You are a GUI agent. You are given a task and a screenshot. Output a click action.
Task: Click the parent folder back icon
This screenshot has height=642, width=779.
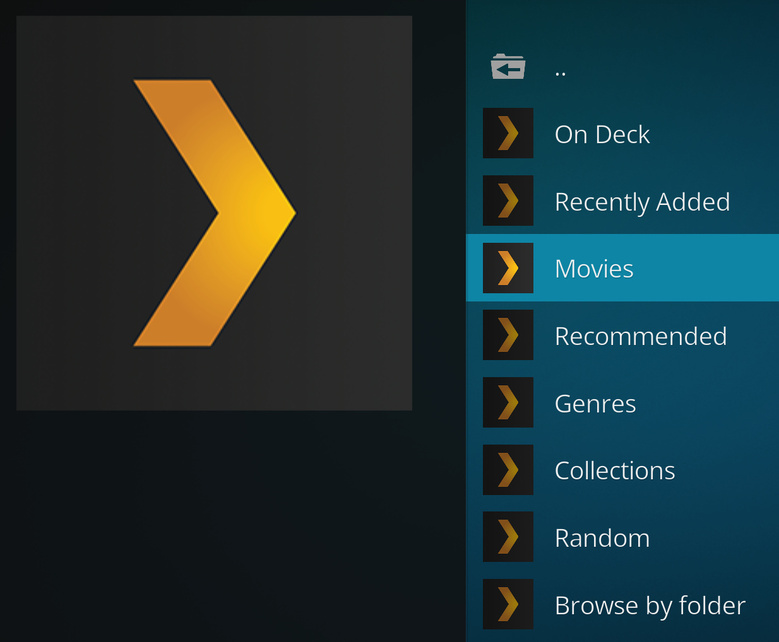pos(508,67)
